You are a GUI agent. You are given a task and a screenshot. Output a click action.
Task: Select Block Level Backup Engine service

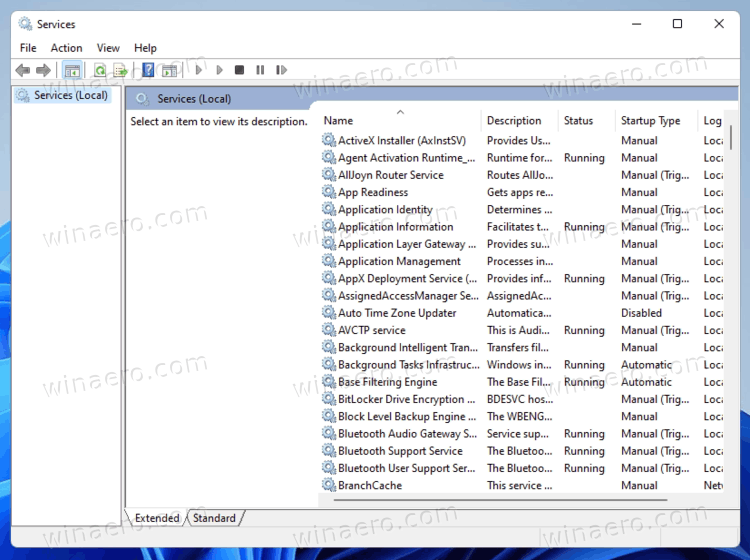[x=521, y=416]
